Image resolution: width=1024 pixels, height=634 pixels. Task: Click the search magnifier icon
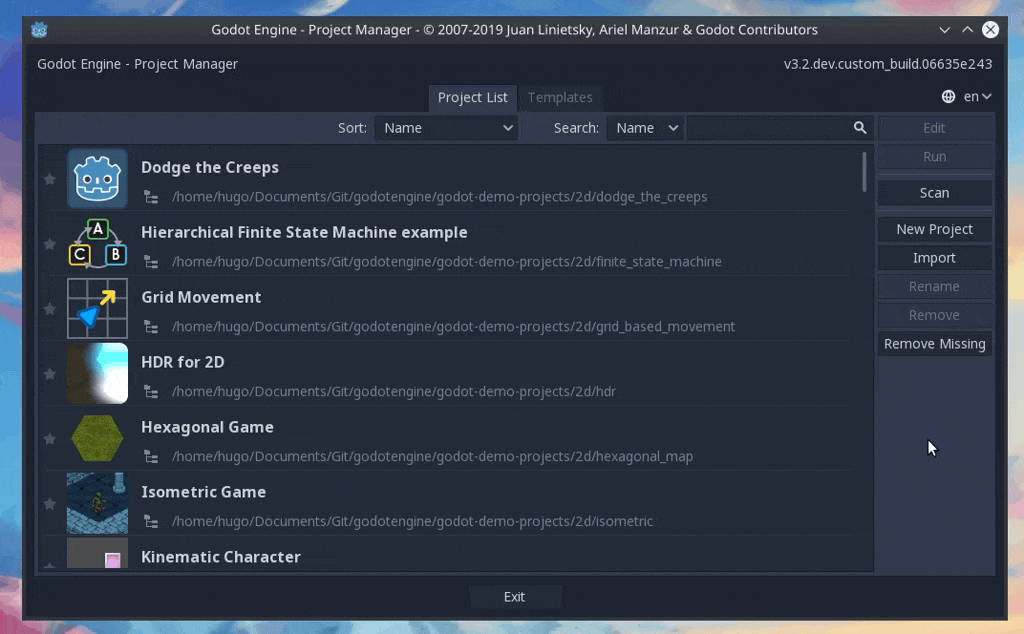click(x=859, y=128)
